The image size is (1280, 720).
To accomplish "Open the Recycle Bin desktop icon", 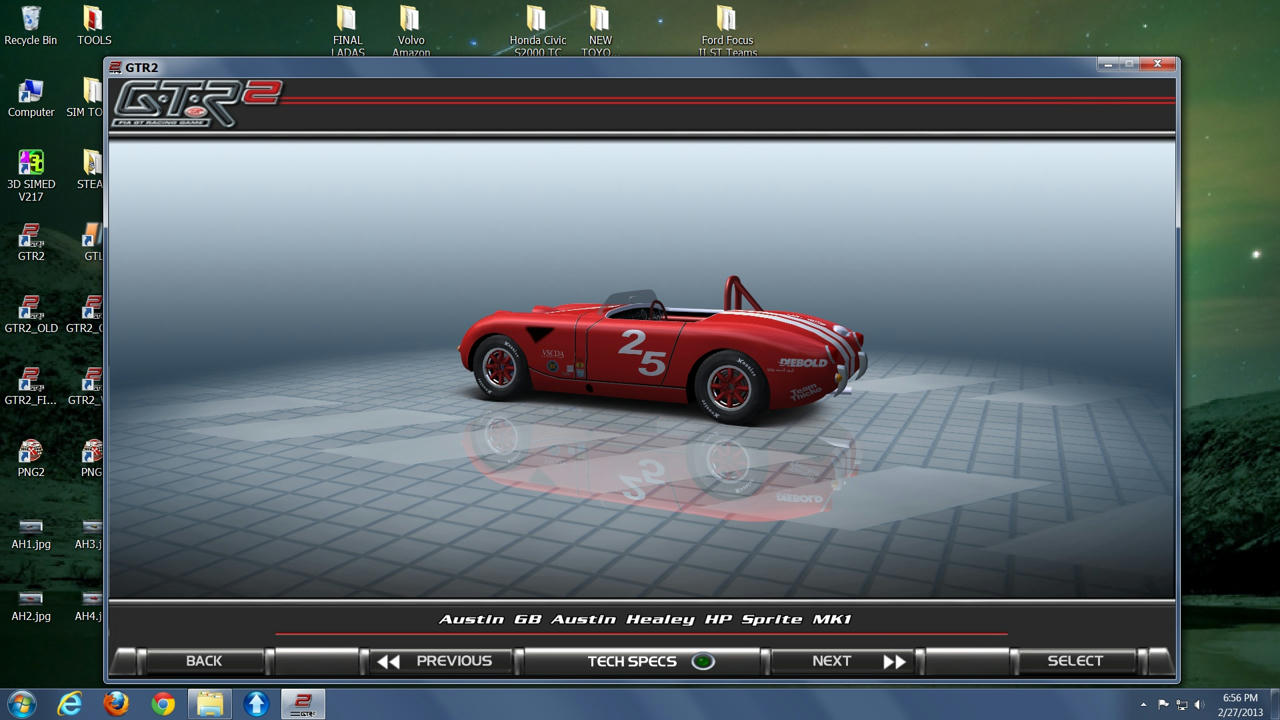I will pos(31,25).
